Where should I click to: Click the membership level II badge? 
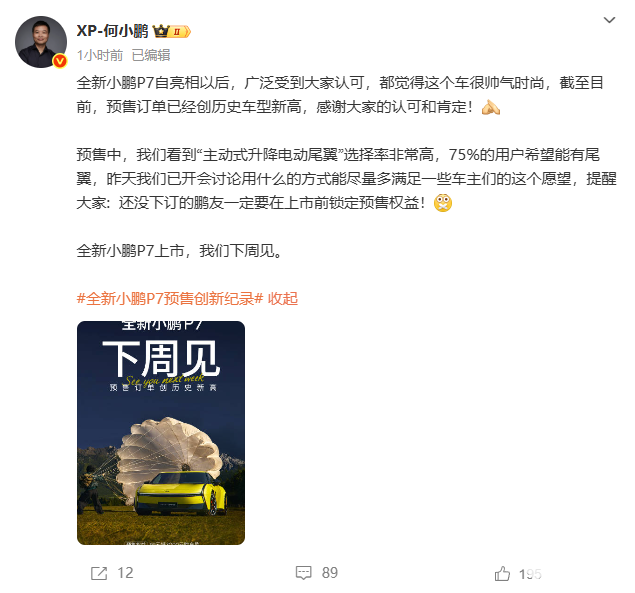[x=180, y=32]
